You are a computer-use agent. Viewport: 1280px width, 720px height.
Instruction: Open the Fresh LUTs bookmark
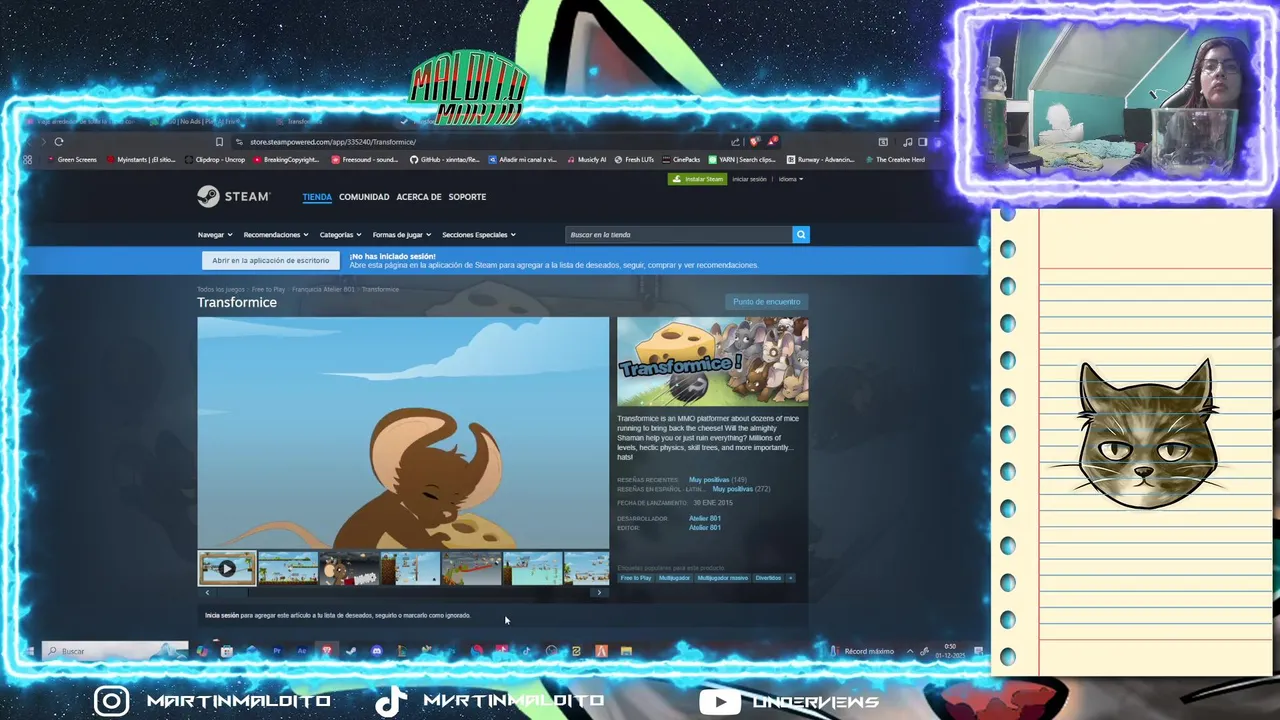(x=634, y=160)
